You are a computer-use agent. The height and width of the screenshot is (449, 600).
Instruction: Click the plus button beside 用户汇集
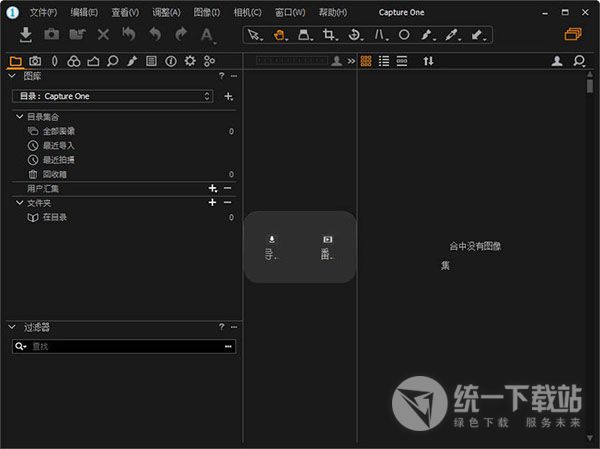pyautogui.click(x=212, y=188)
